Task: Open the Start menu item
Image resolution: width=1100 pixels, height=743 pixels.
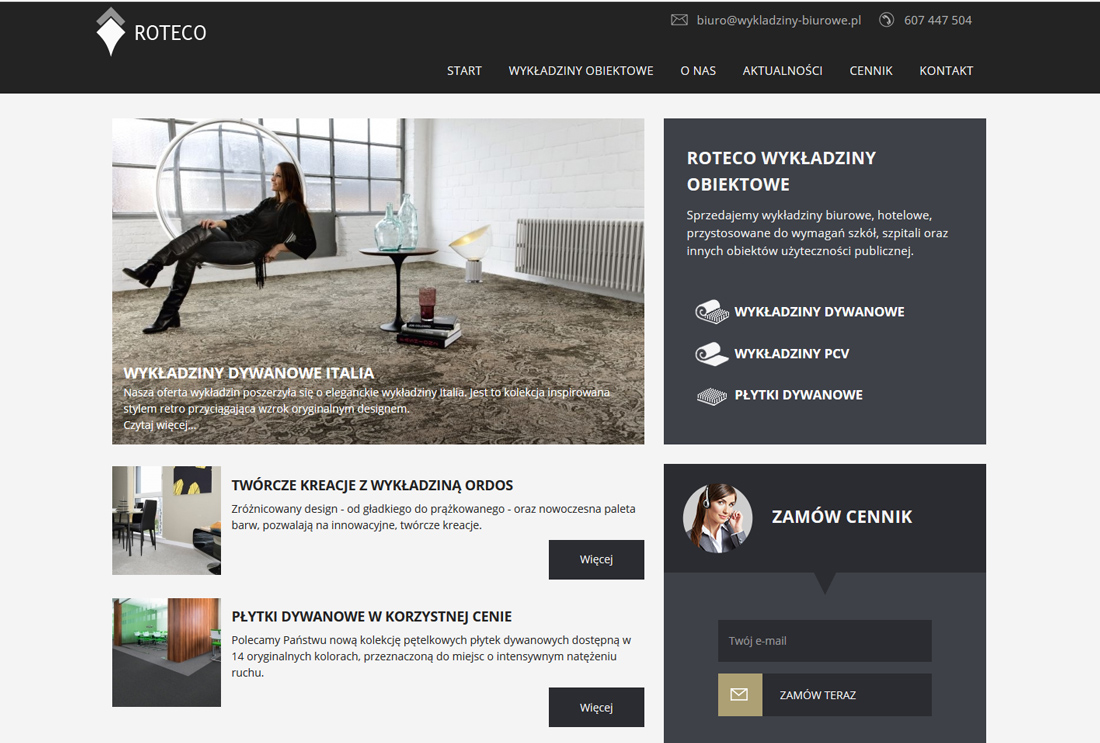Action: (464, 71)
